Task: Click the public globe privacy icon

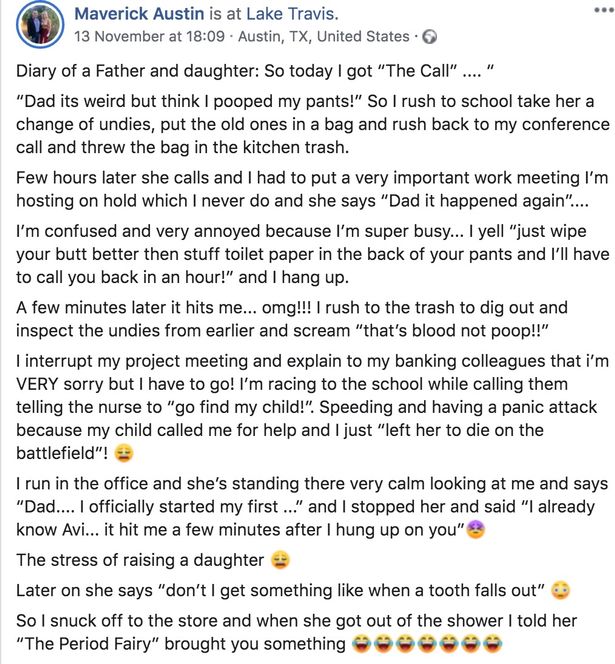Action: (x=430, y=37)
